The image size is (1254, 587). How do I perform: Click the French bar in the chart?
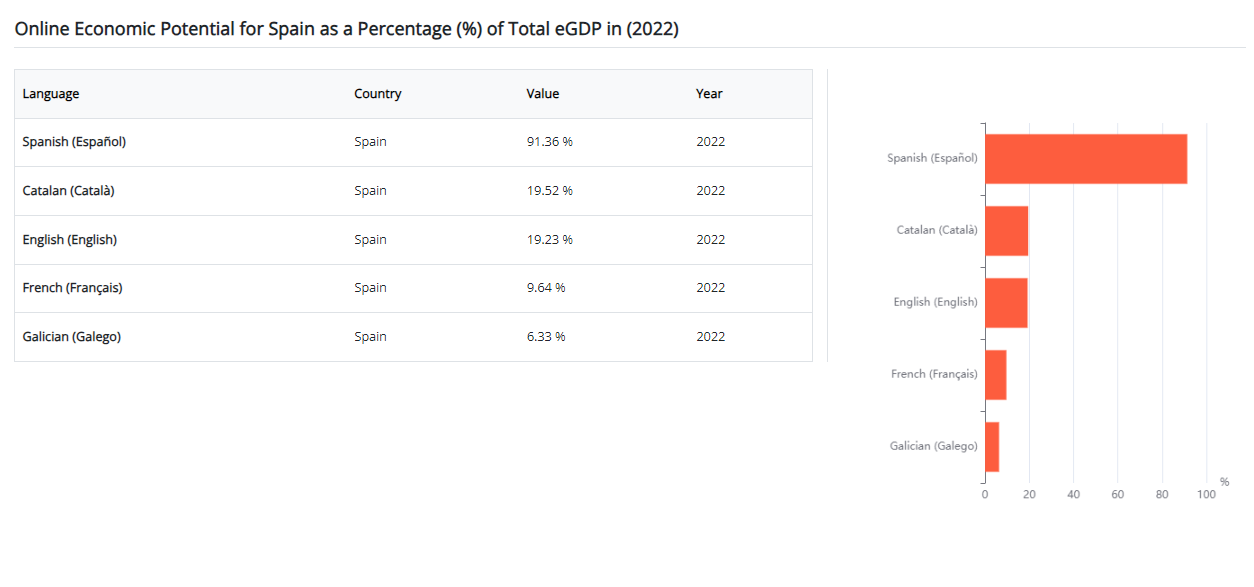point(995,375)
